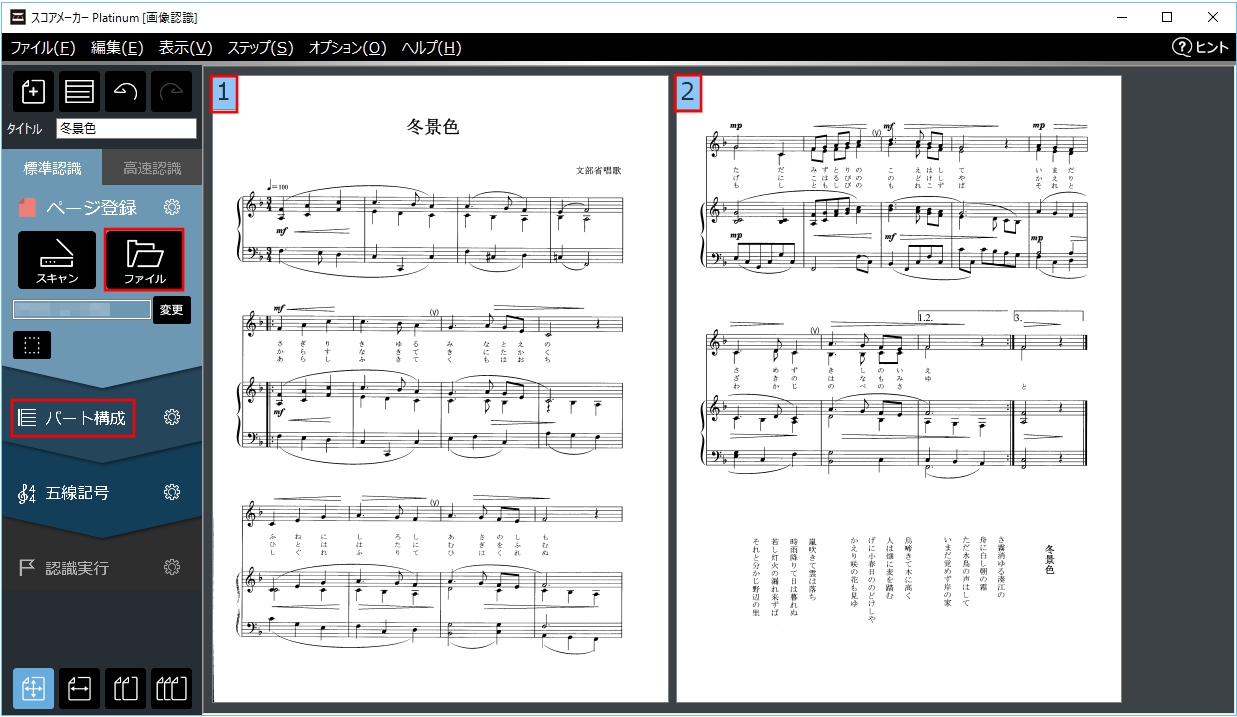
Task: Click the page list icon in toolbar
Action: point(80,91)
